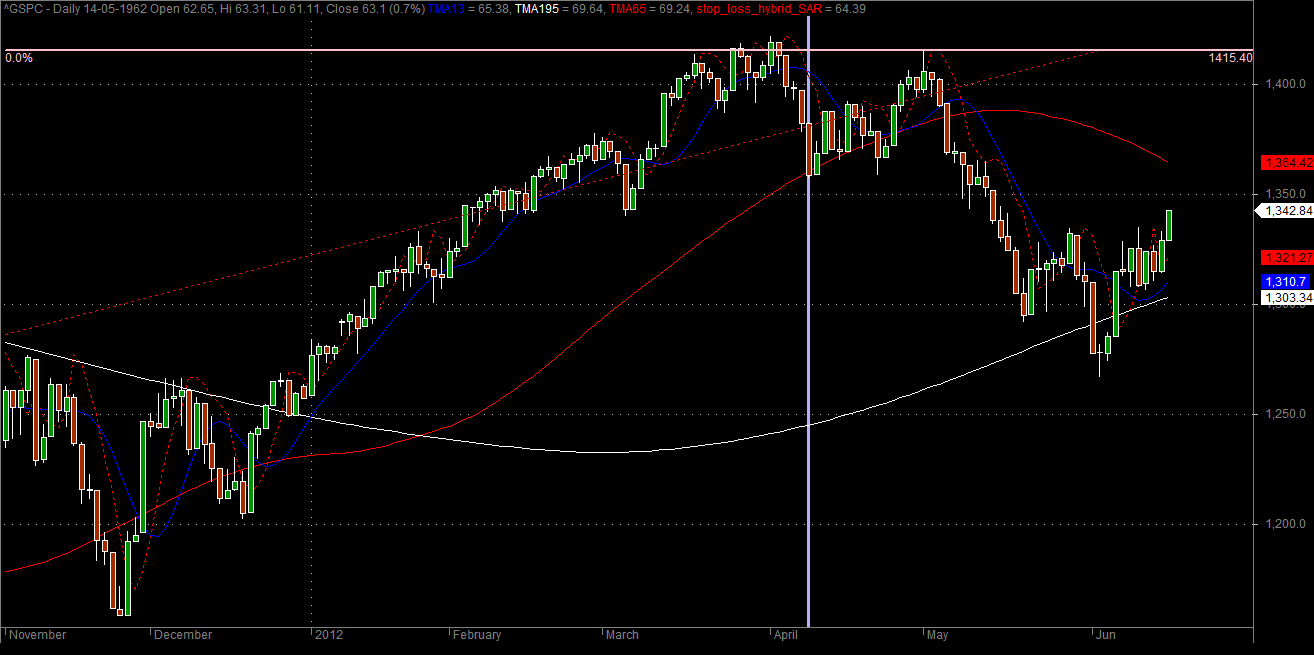Click the 1,400 price axis label
The width and height of the screenshot is (1314, 655).
[x=1277, y=86]
